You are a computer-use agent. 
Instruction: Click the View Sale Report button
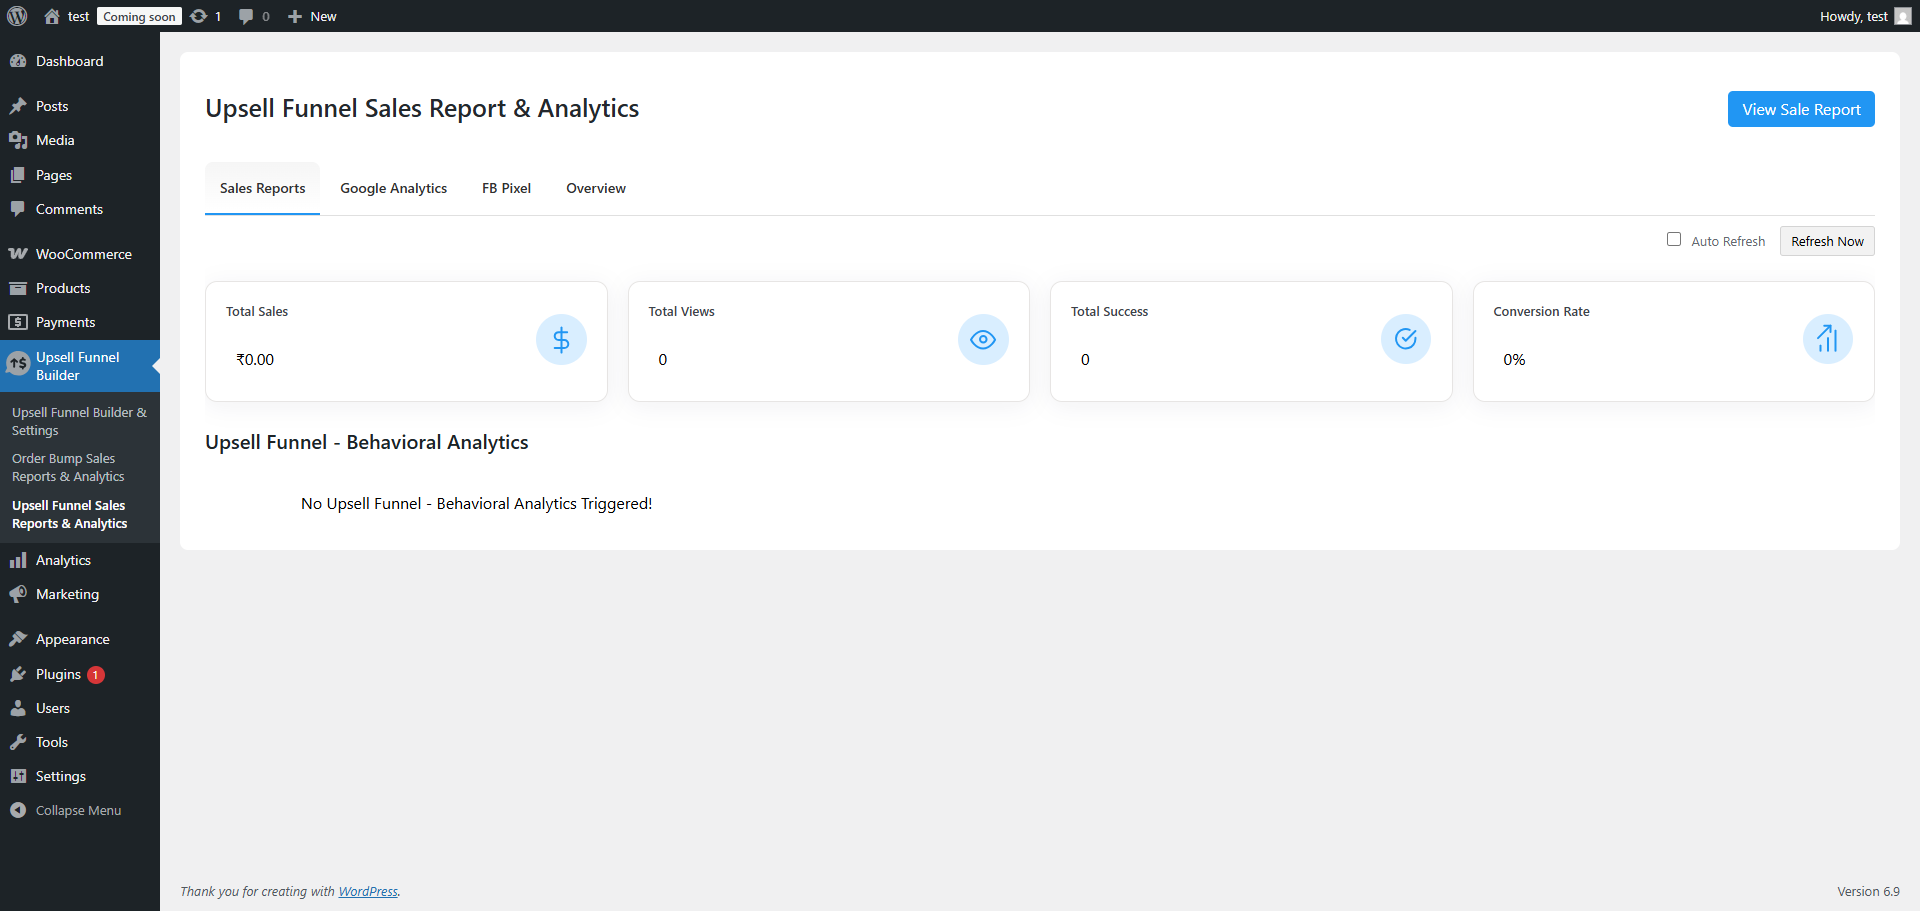click(x=1800, y=109)
